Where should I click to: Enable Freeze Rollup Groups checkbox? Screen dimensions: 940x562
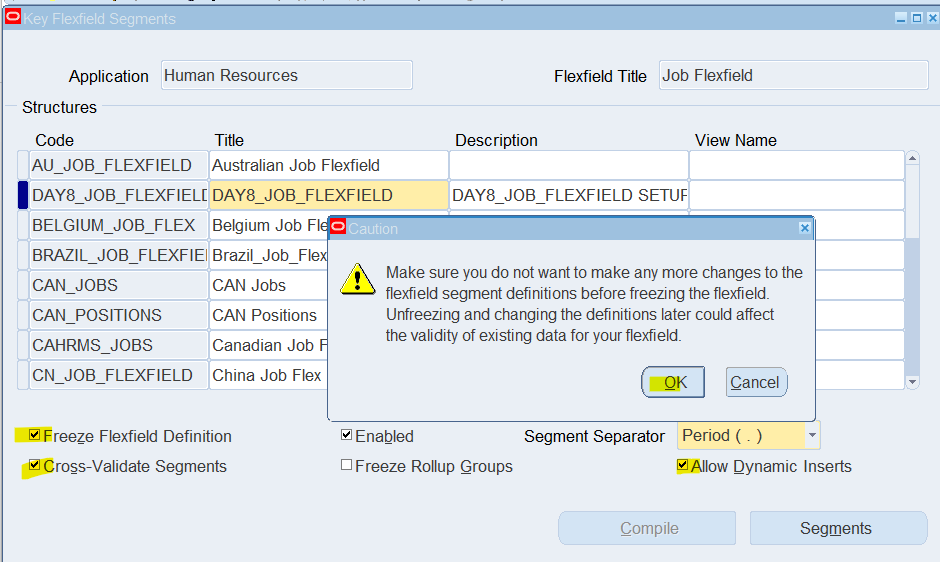pyautogui.click(x=347, y=465)
